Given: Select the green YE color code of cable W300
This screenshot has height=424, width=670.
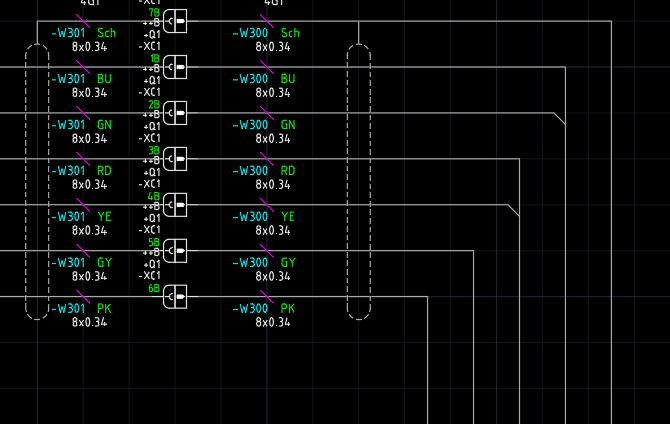Looking at the screenshot, I should click(288, 217).
